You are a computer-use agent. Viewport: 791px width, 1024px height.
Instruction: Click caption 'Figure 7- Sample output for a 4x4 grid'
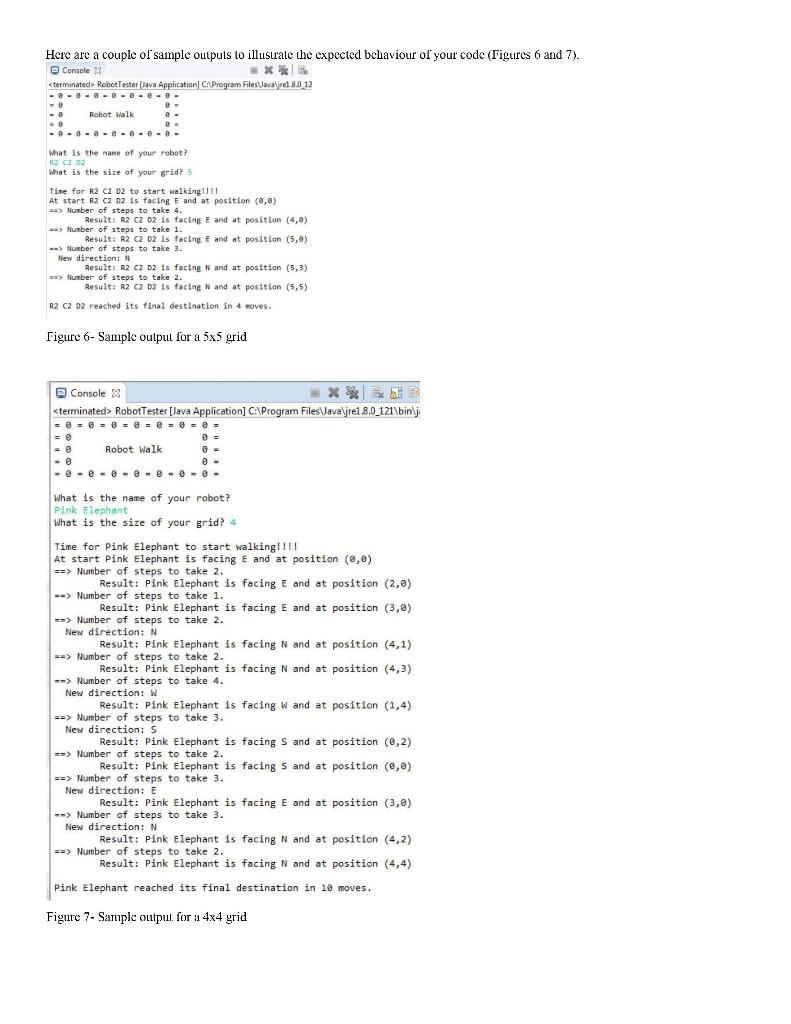click(x=146, y=917)
